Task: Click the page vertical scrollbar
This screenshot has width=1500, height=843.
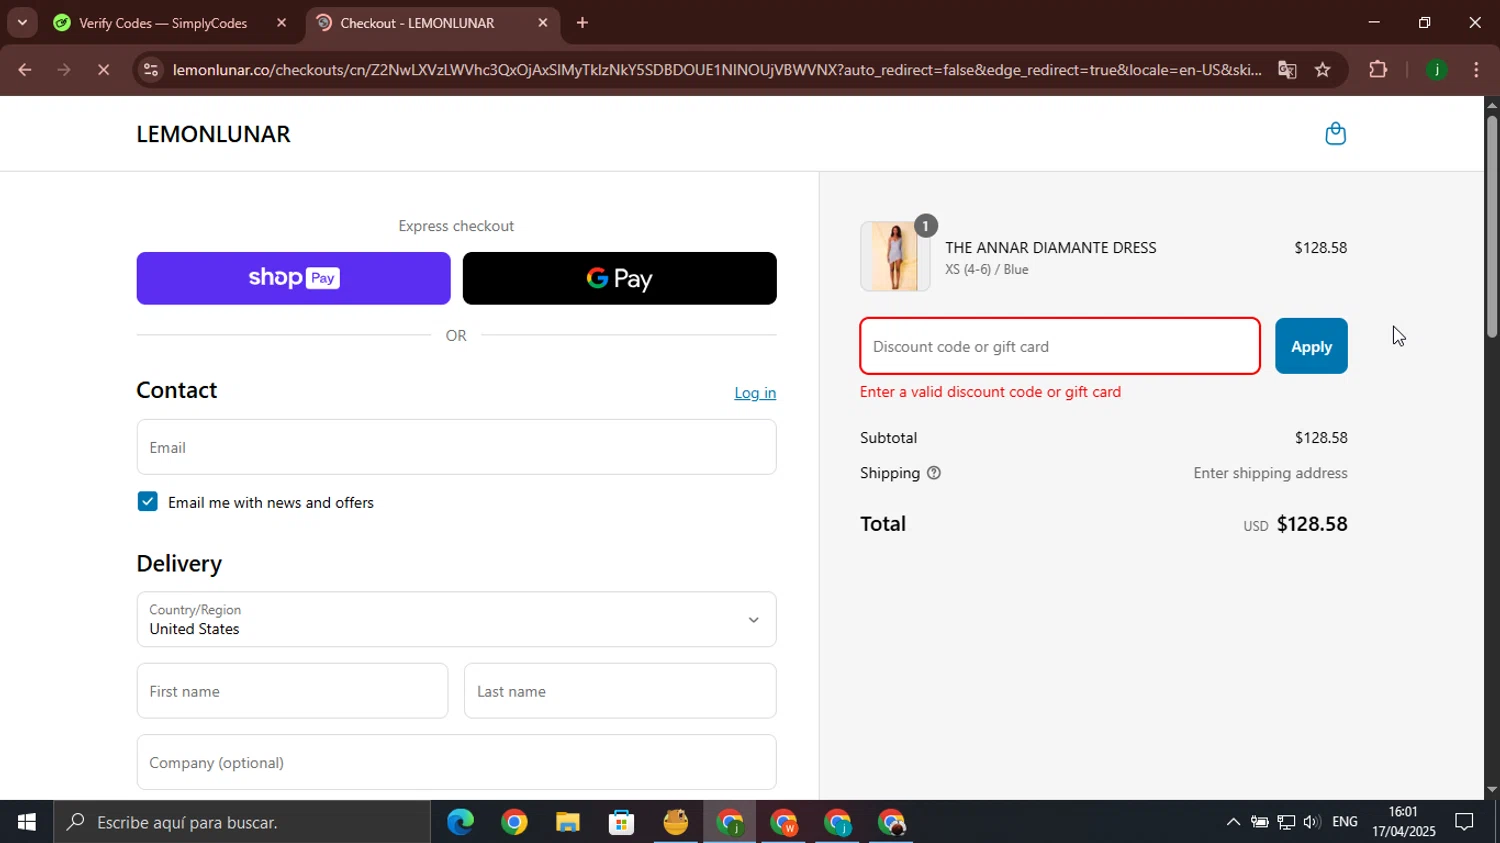Action: click(x=1492, y=225)
